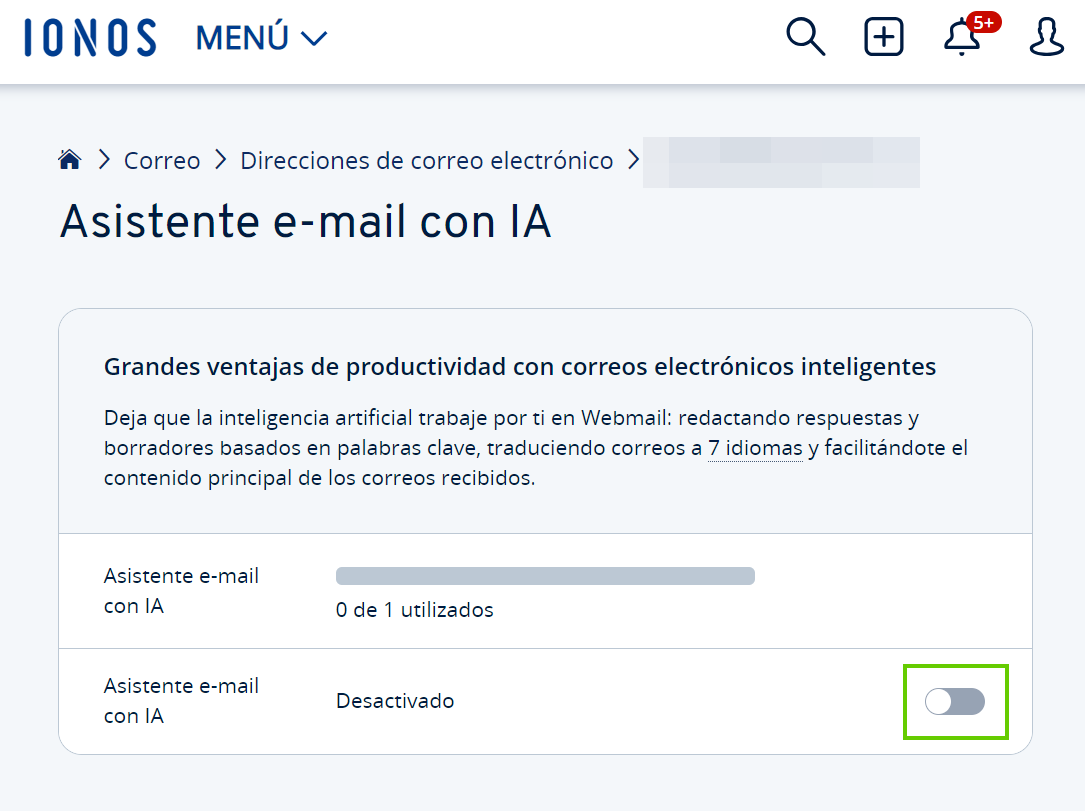Click the IONOS logo

click(91, 38)
